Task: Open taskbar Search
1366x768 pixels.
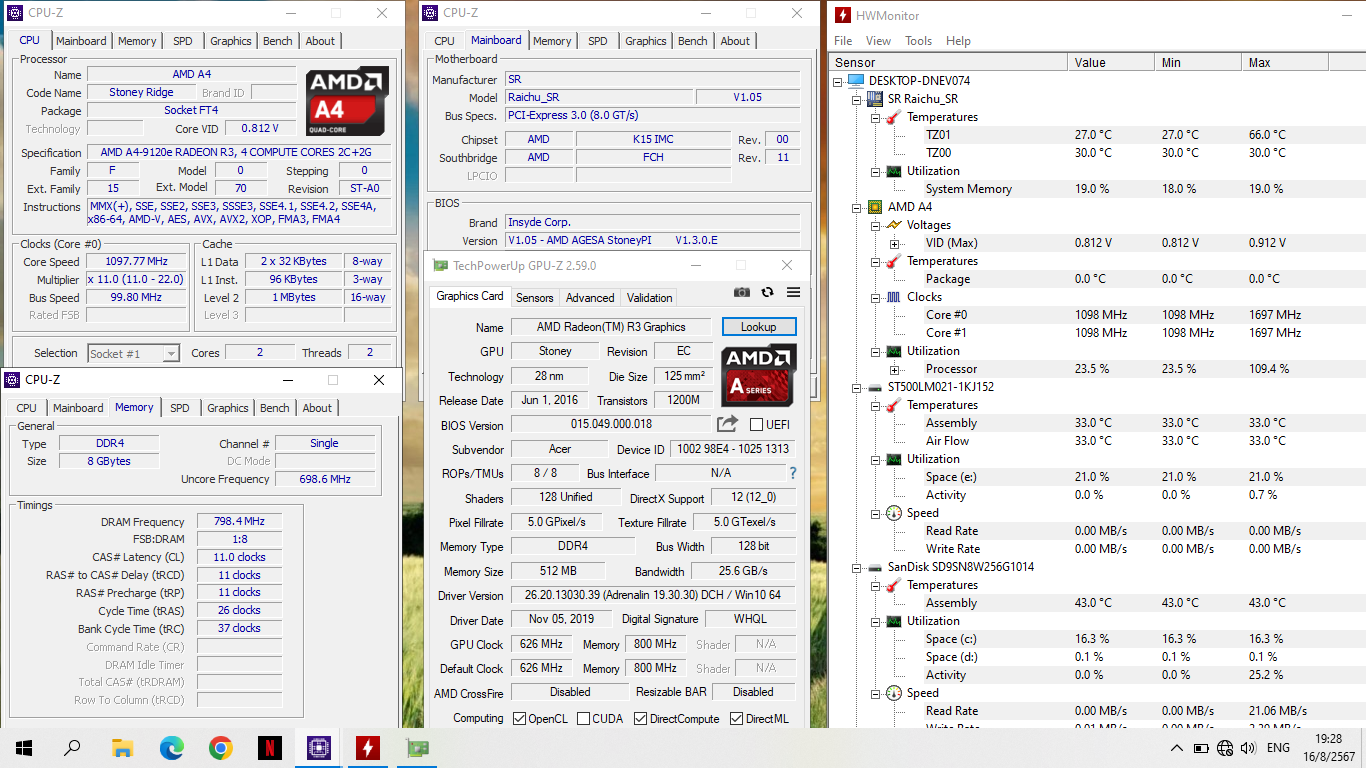Action: pyautogui.click(x=72, y=747)
